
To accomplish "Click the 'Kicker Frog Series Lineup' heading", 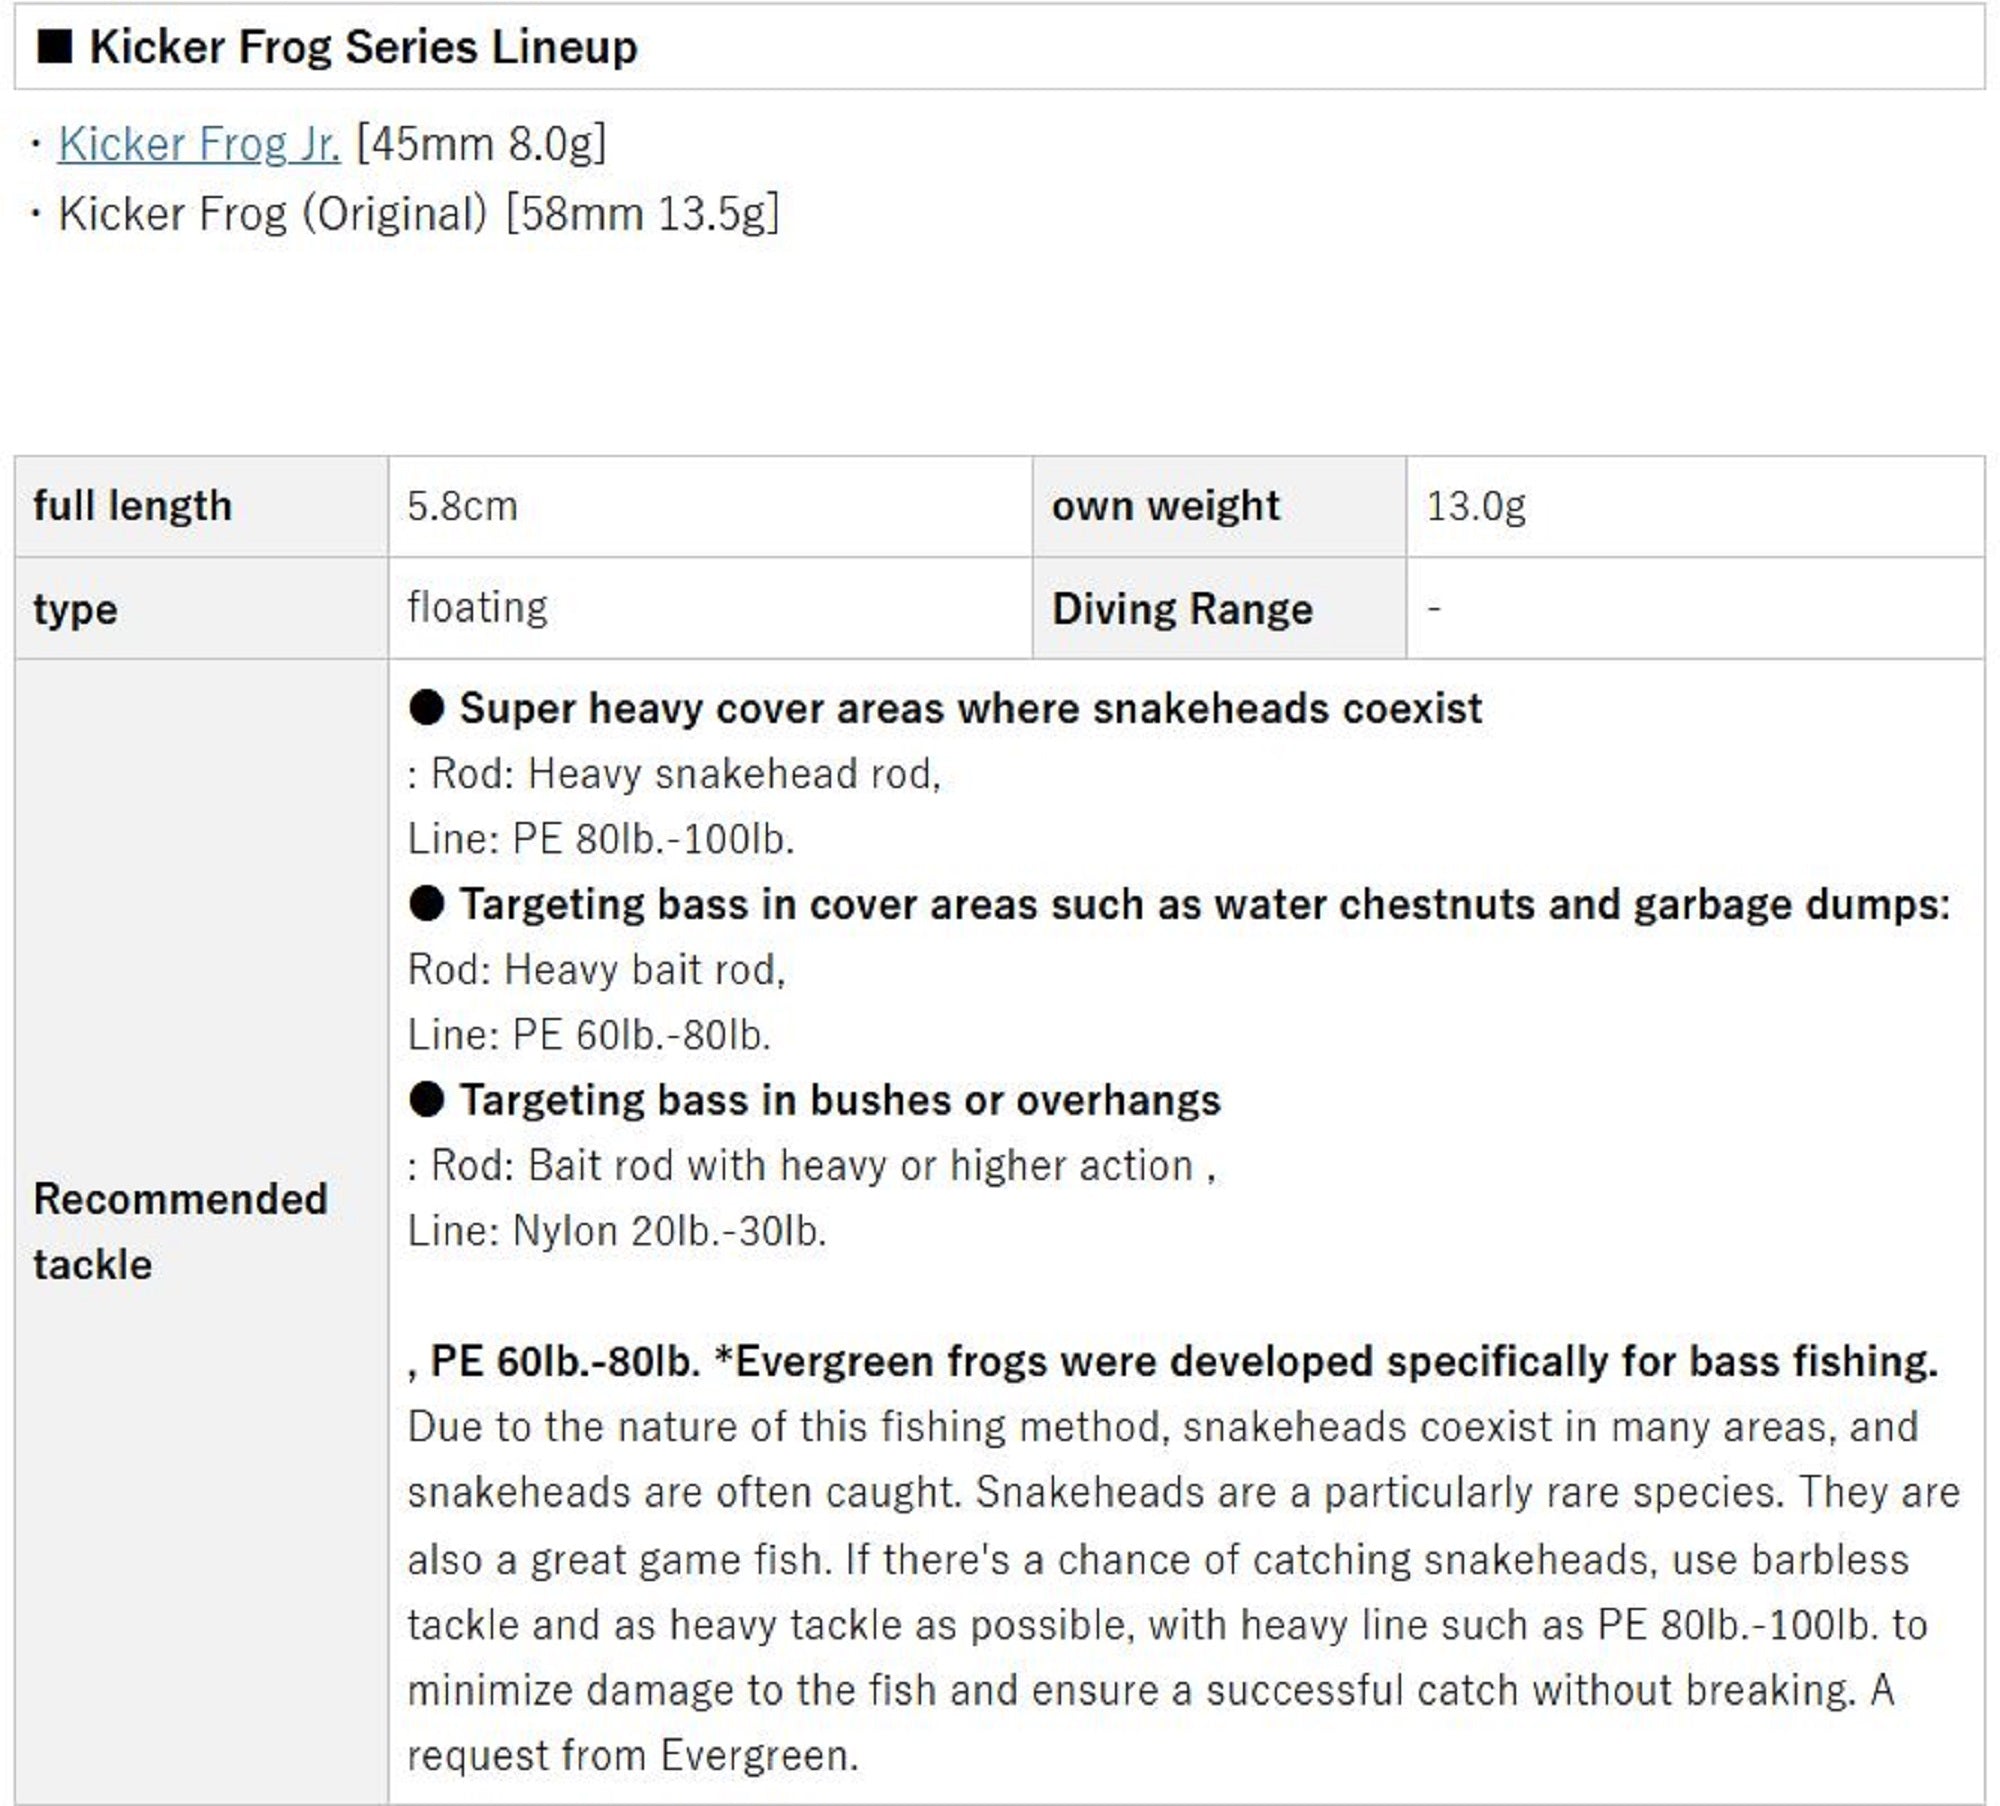I will pyautogui.click(x=363, y=47).
